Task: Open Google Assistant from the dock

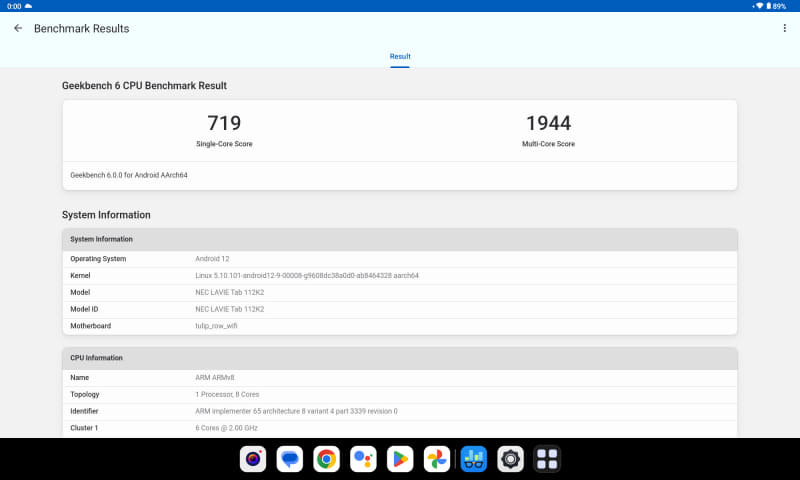Action: tap(363, 459)
